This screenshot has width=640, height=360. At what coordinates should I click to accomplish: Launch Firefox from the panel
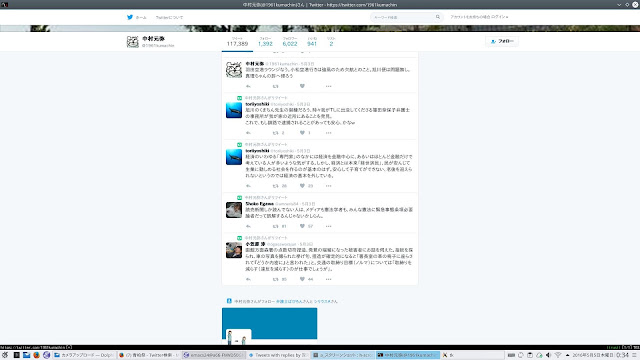tap(36, 355)
